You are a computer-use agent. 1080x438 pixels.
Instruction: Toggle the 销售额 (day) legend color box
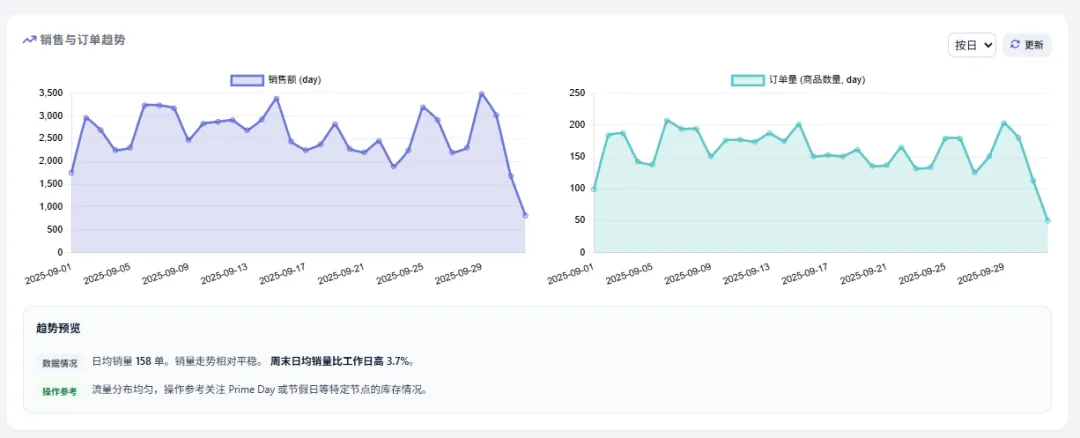click(245, 79)
